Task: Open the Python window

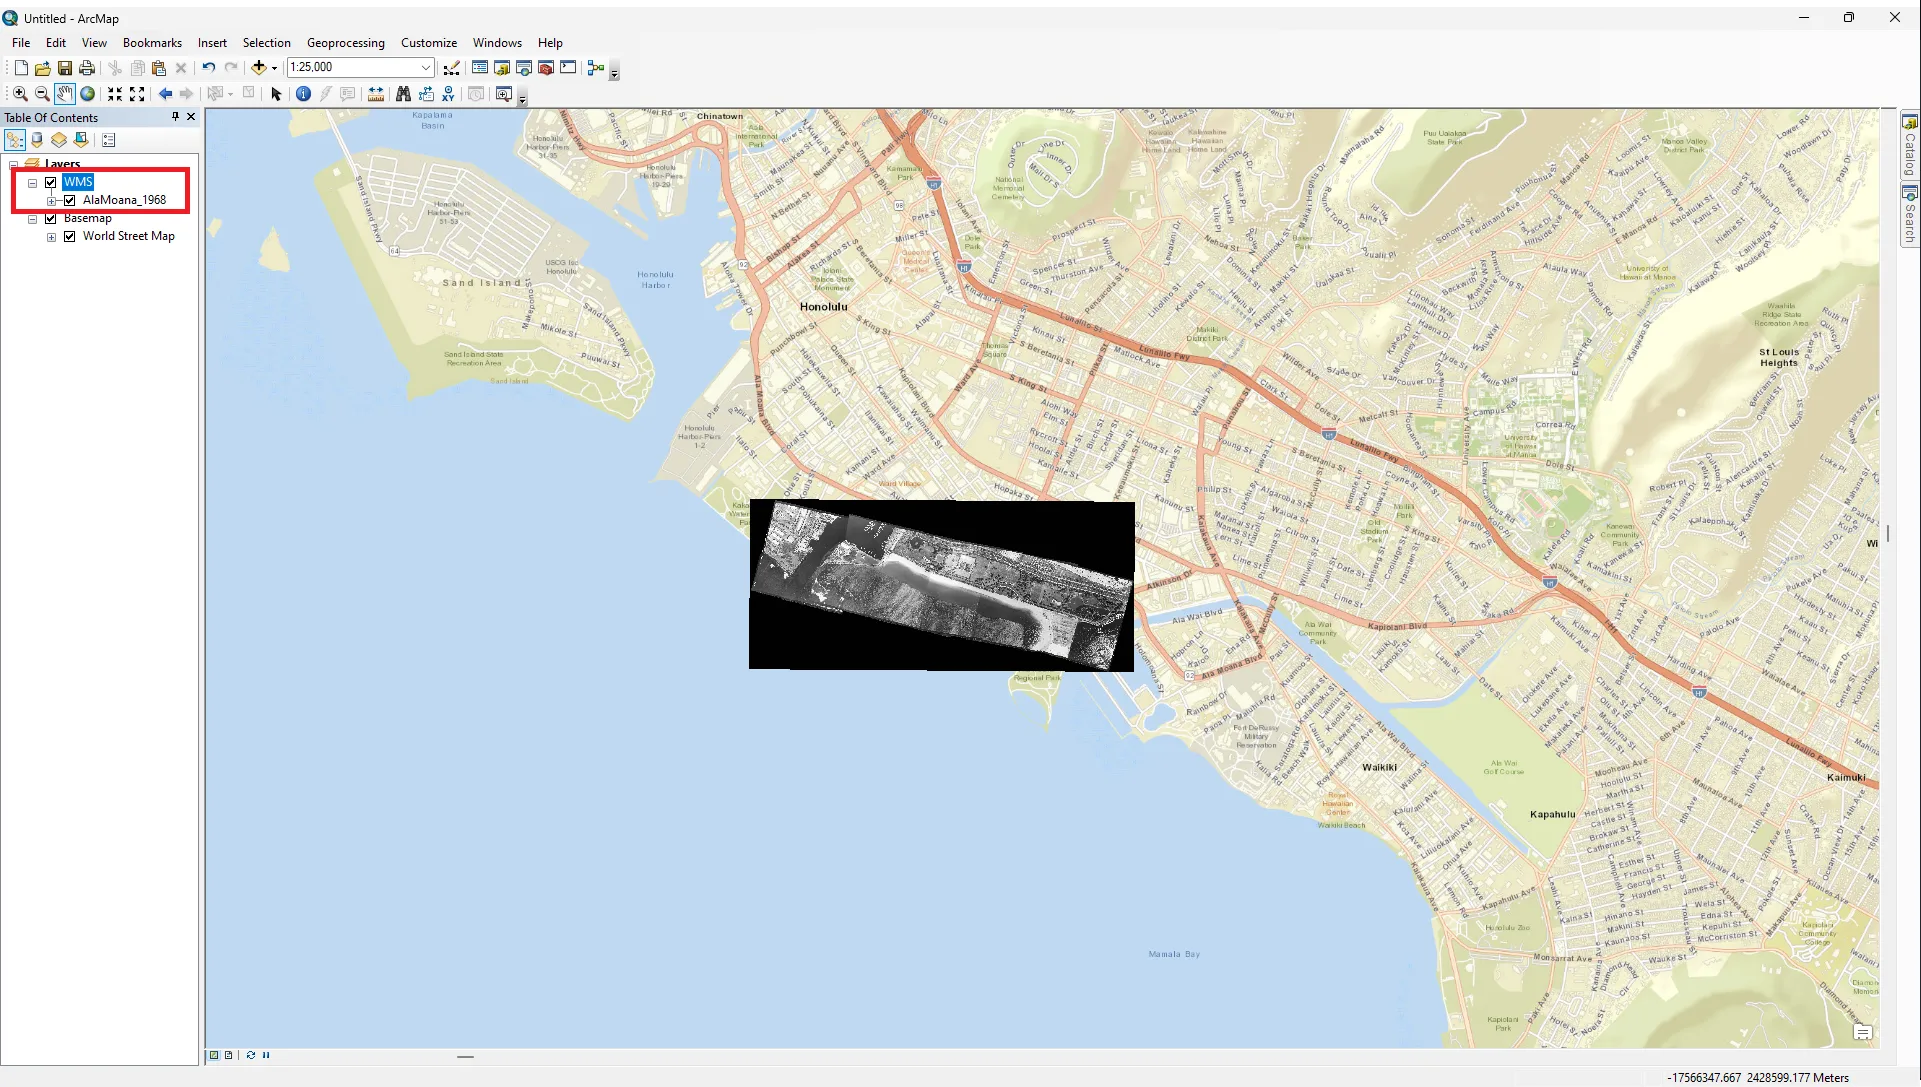Action: coord(568,68)
